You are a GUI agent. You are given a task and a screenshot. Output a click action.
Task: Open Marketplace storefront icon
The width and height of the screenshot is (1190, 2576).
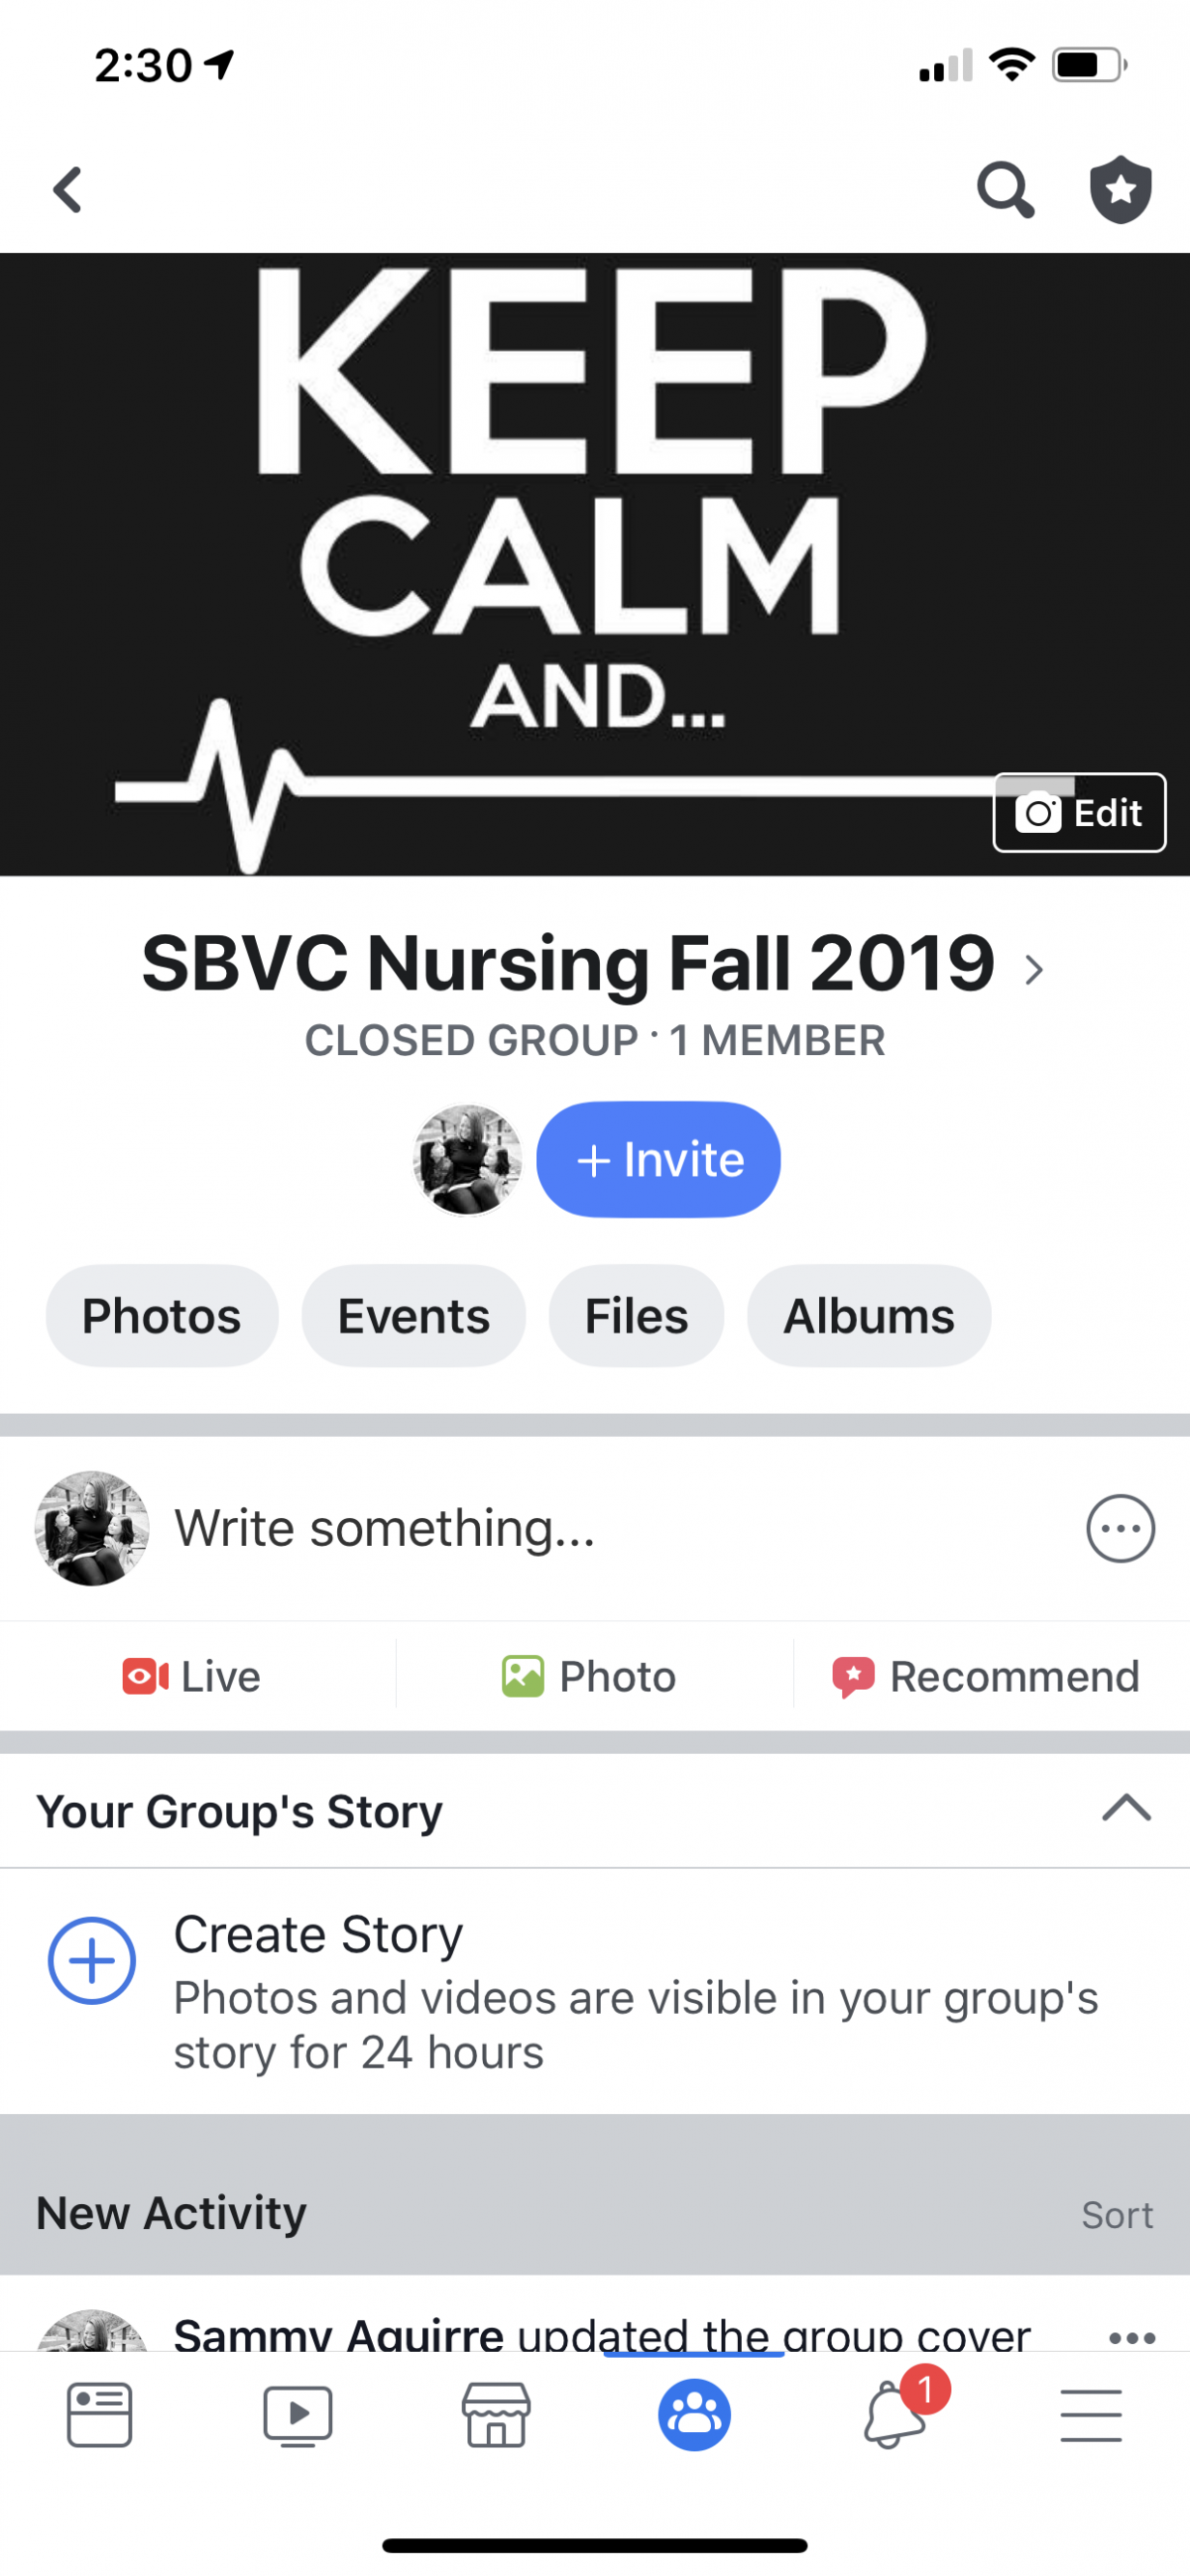point(496,2415)
